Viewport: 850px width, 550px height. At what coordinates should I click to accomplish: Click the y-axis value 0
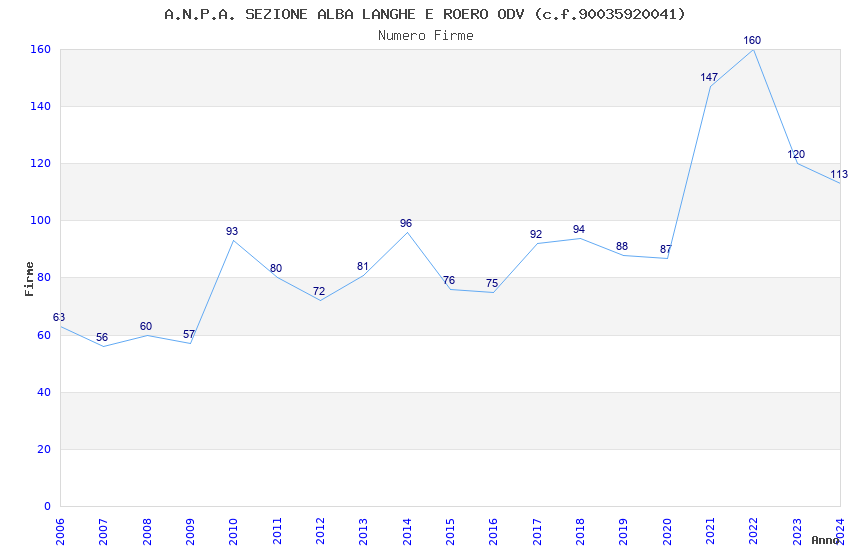point(47,506)
